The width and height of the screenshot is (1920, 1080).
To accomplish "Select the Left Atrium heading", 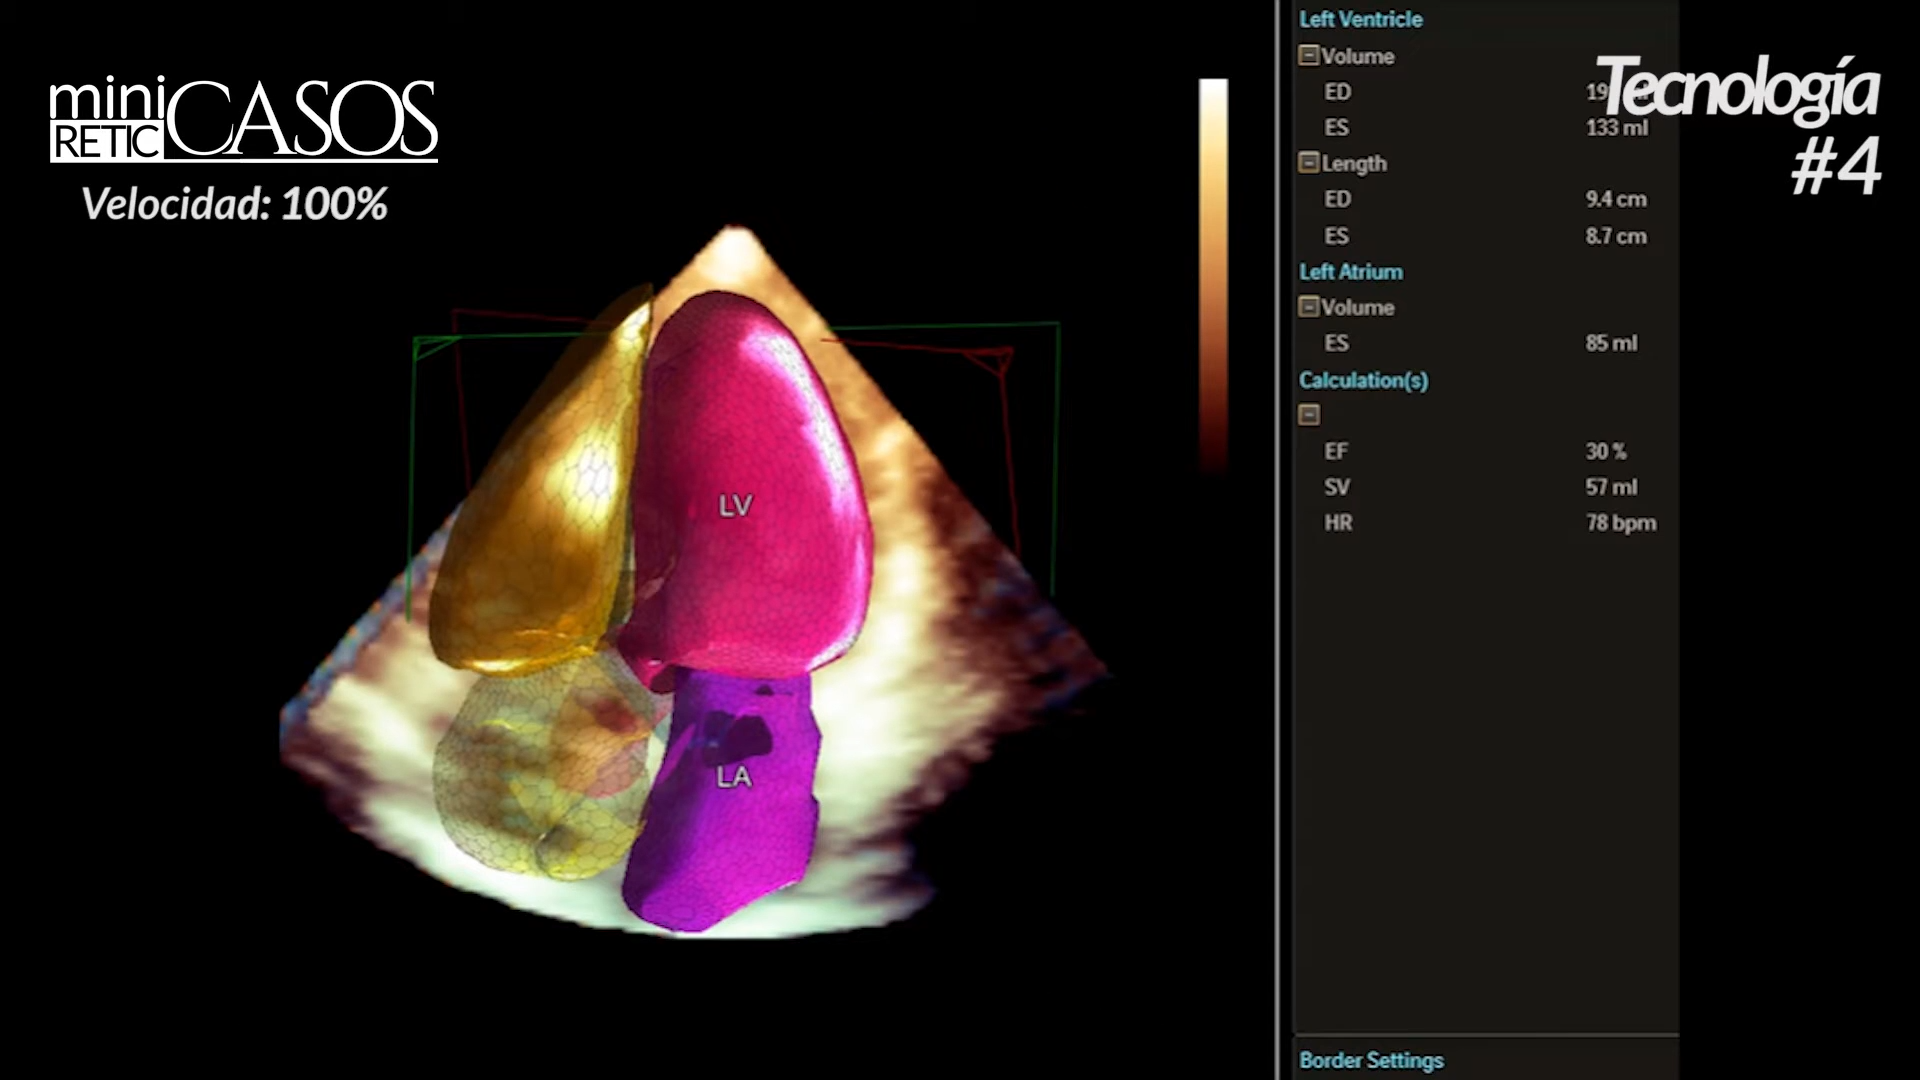I will click(1350, 272).
